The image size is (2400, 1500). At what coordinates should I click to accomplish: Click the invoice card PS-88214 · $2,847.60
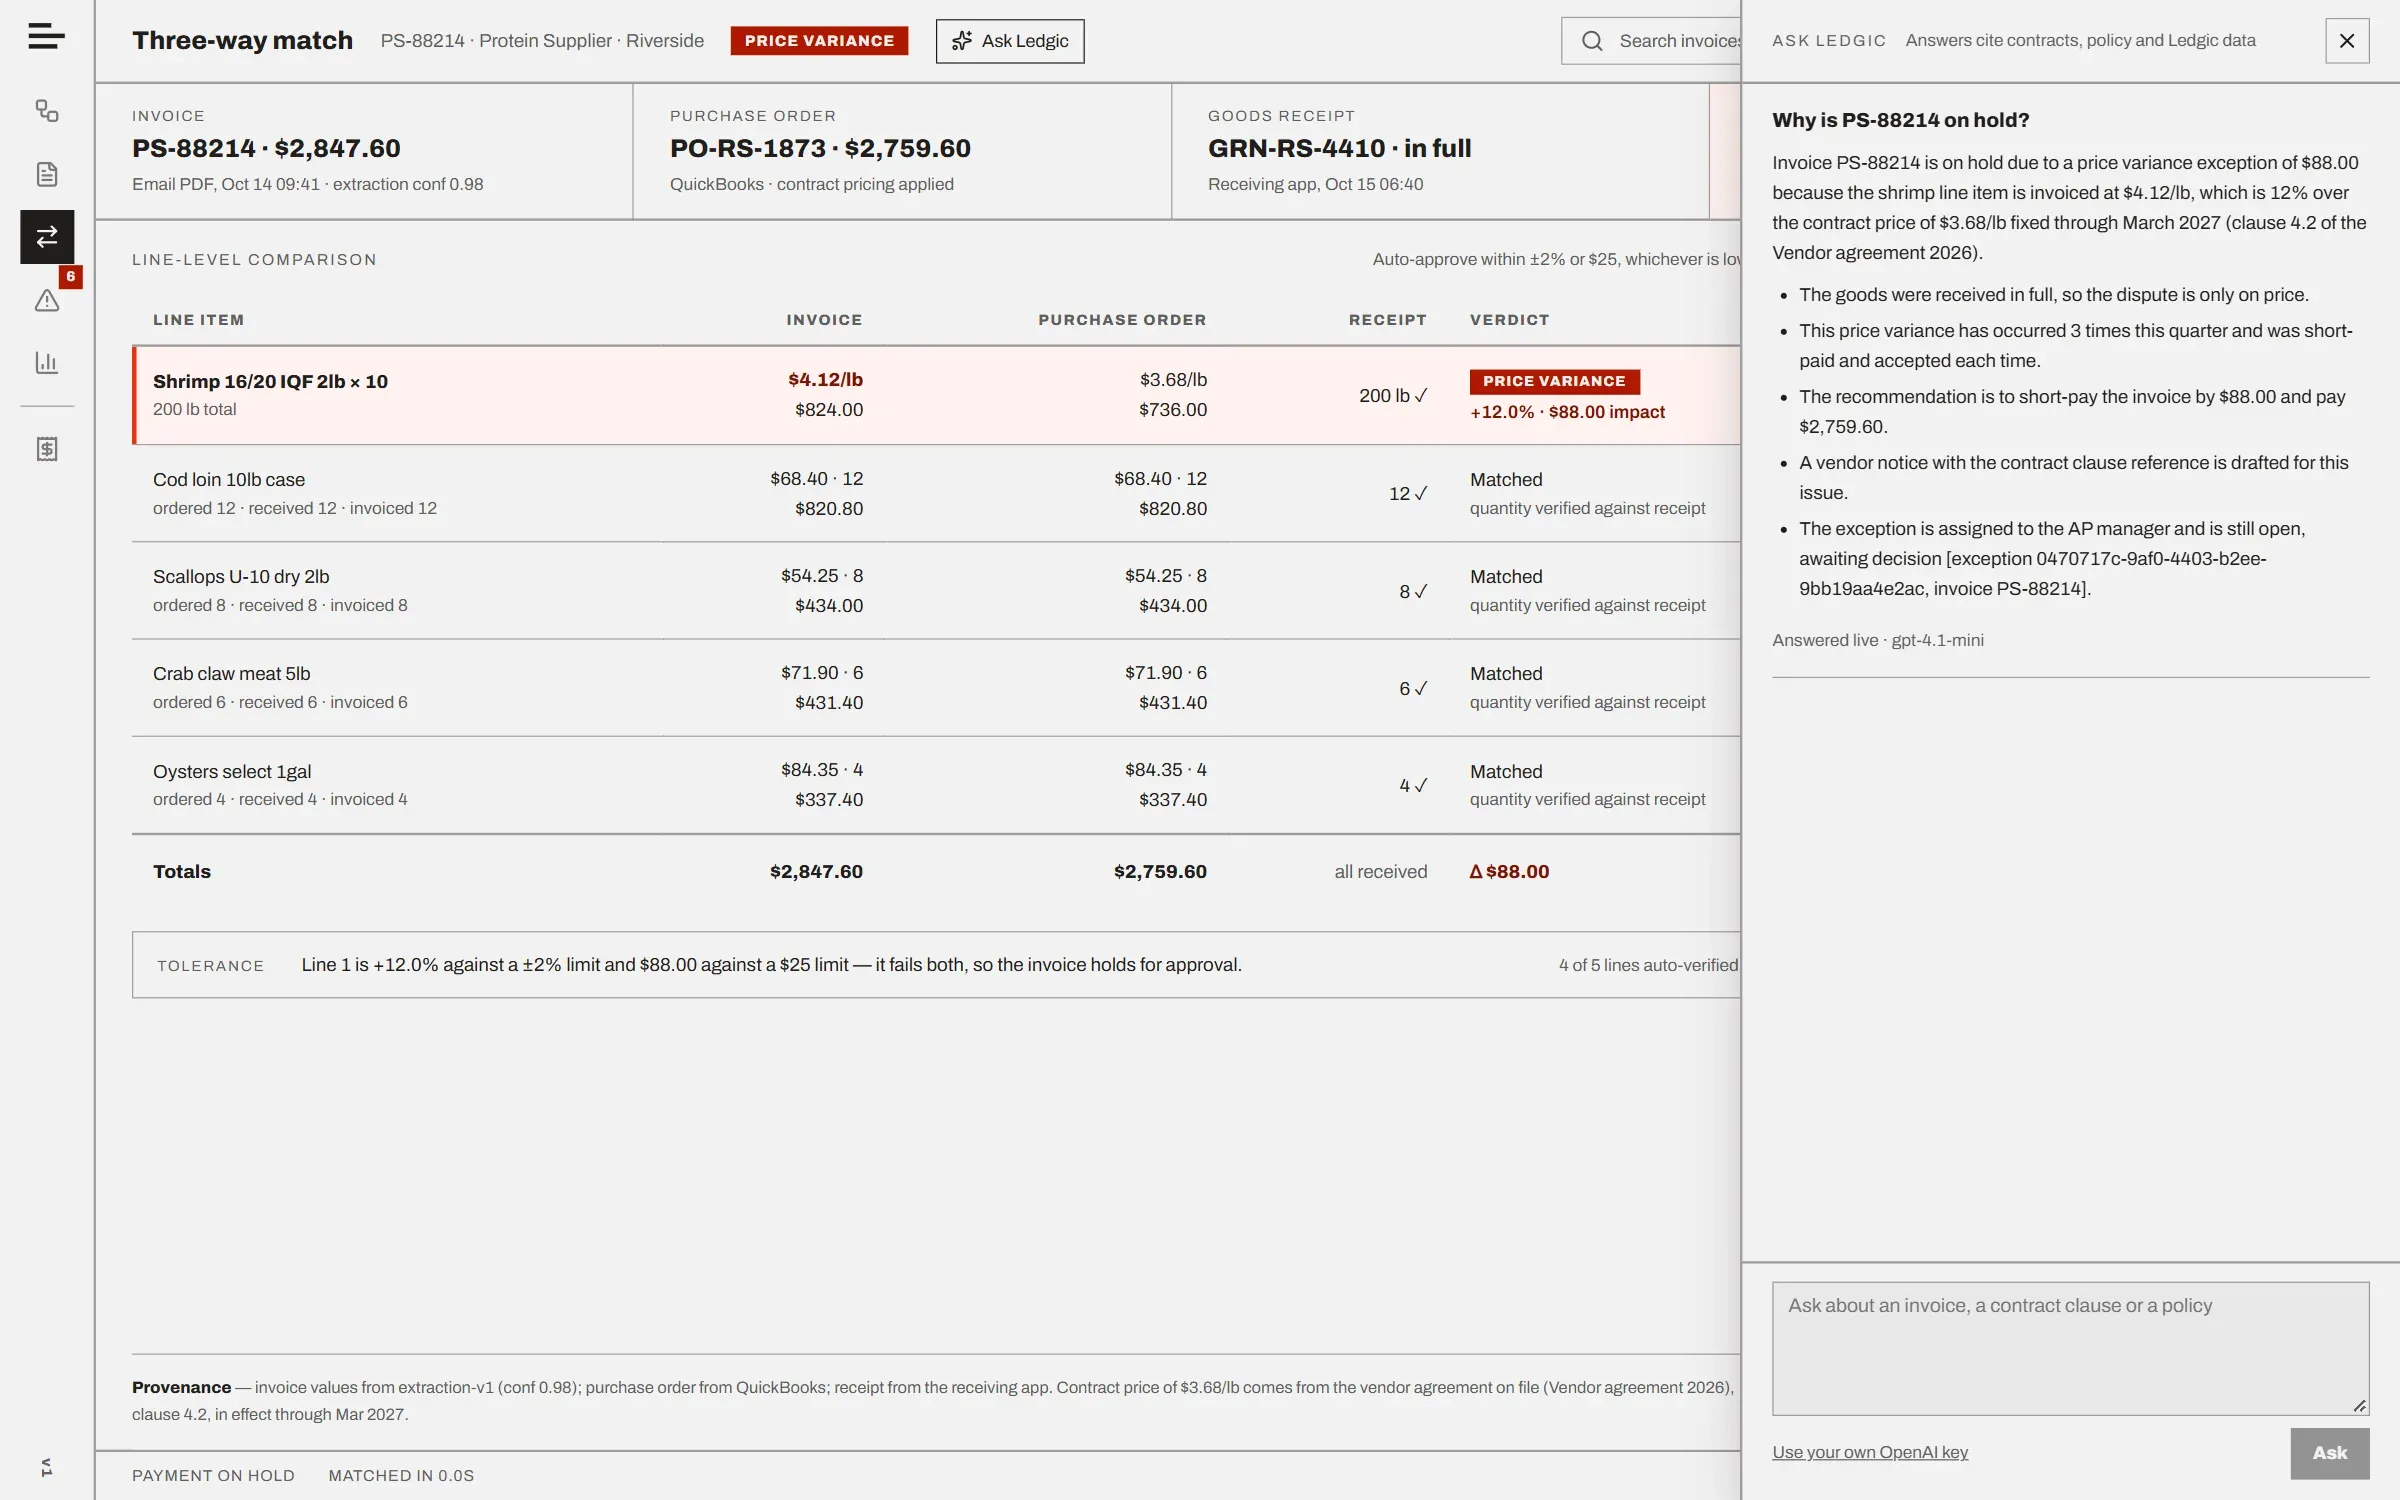point(364,151)
